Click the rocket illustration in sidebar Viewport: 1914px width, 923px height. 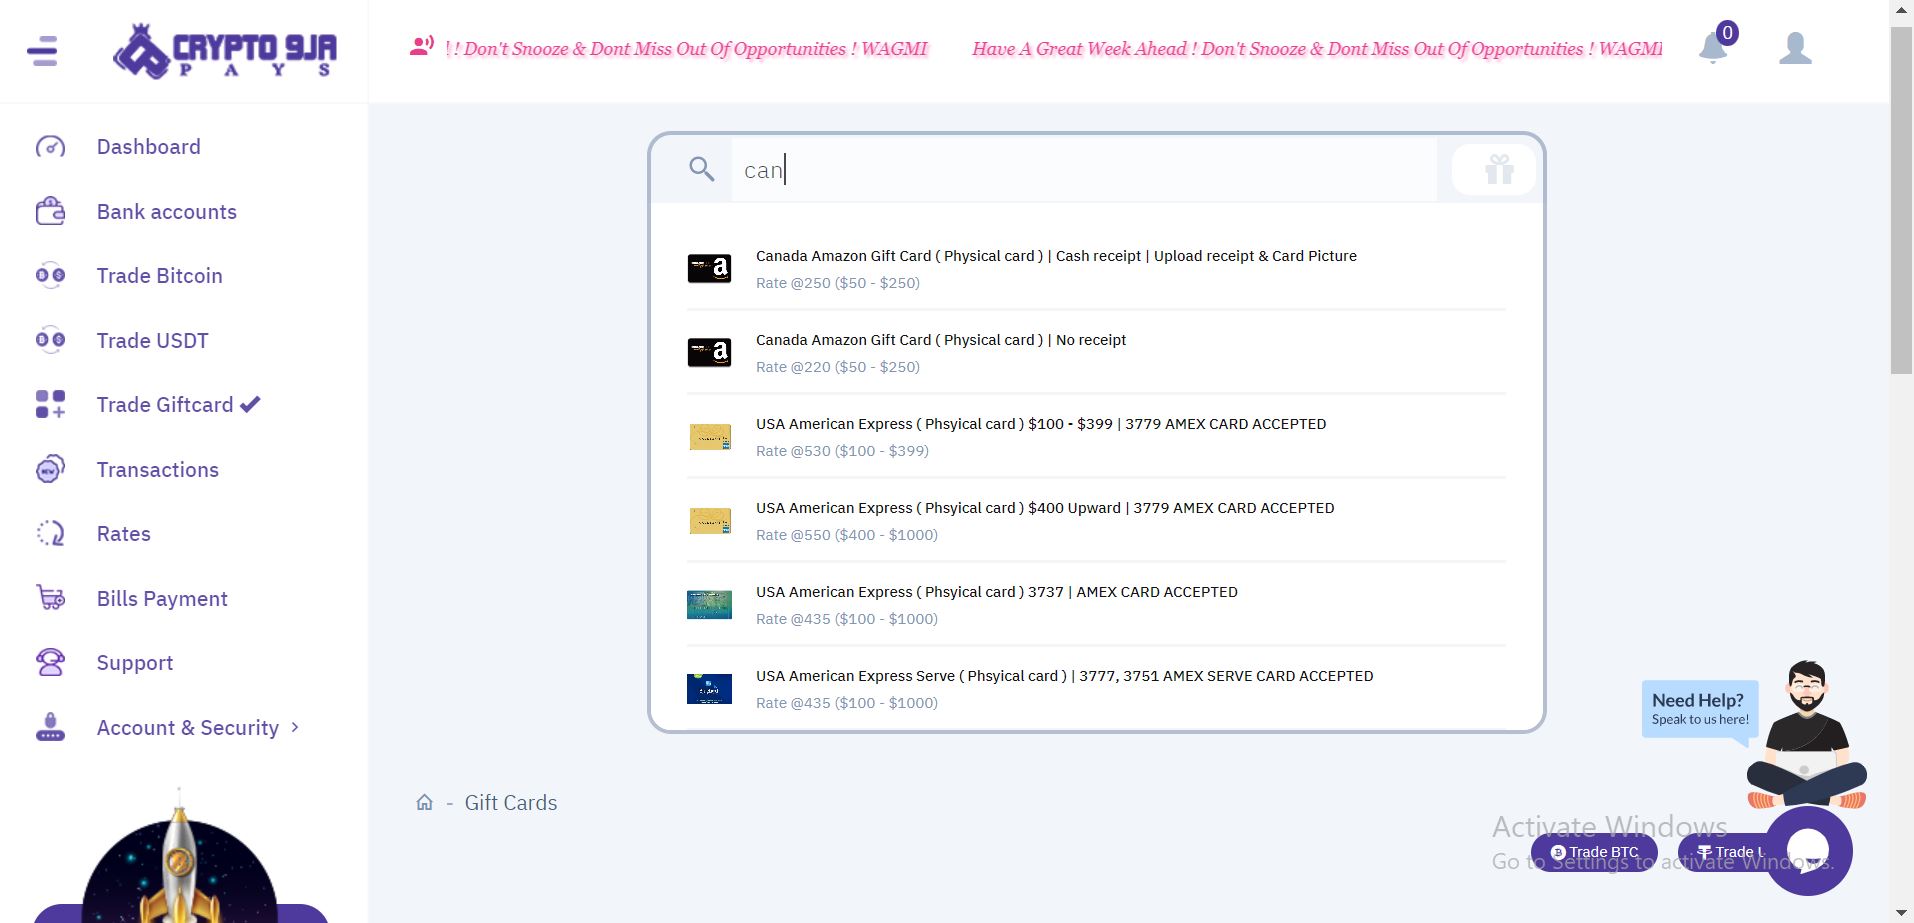[179, 857]
